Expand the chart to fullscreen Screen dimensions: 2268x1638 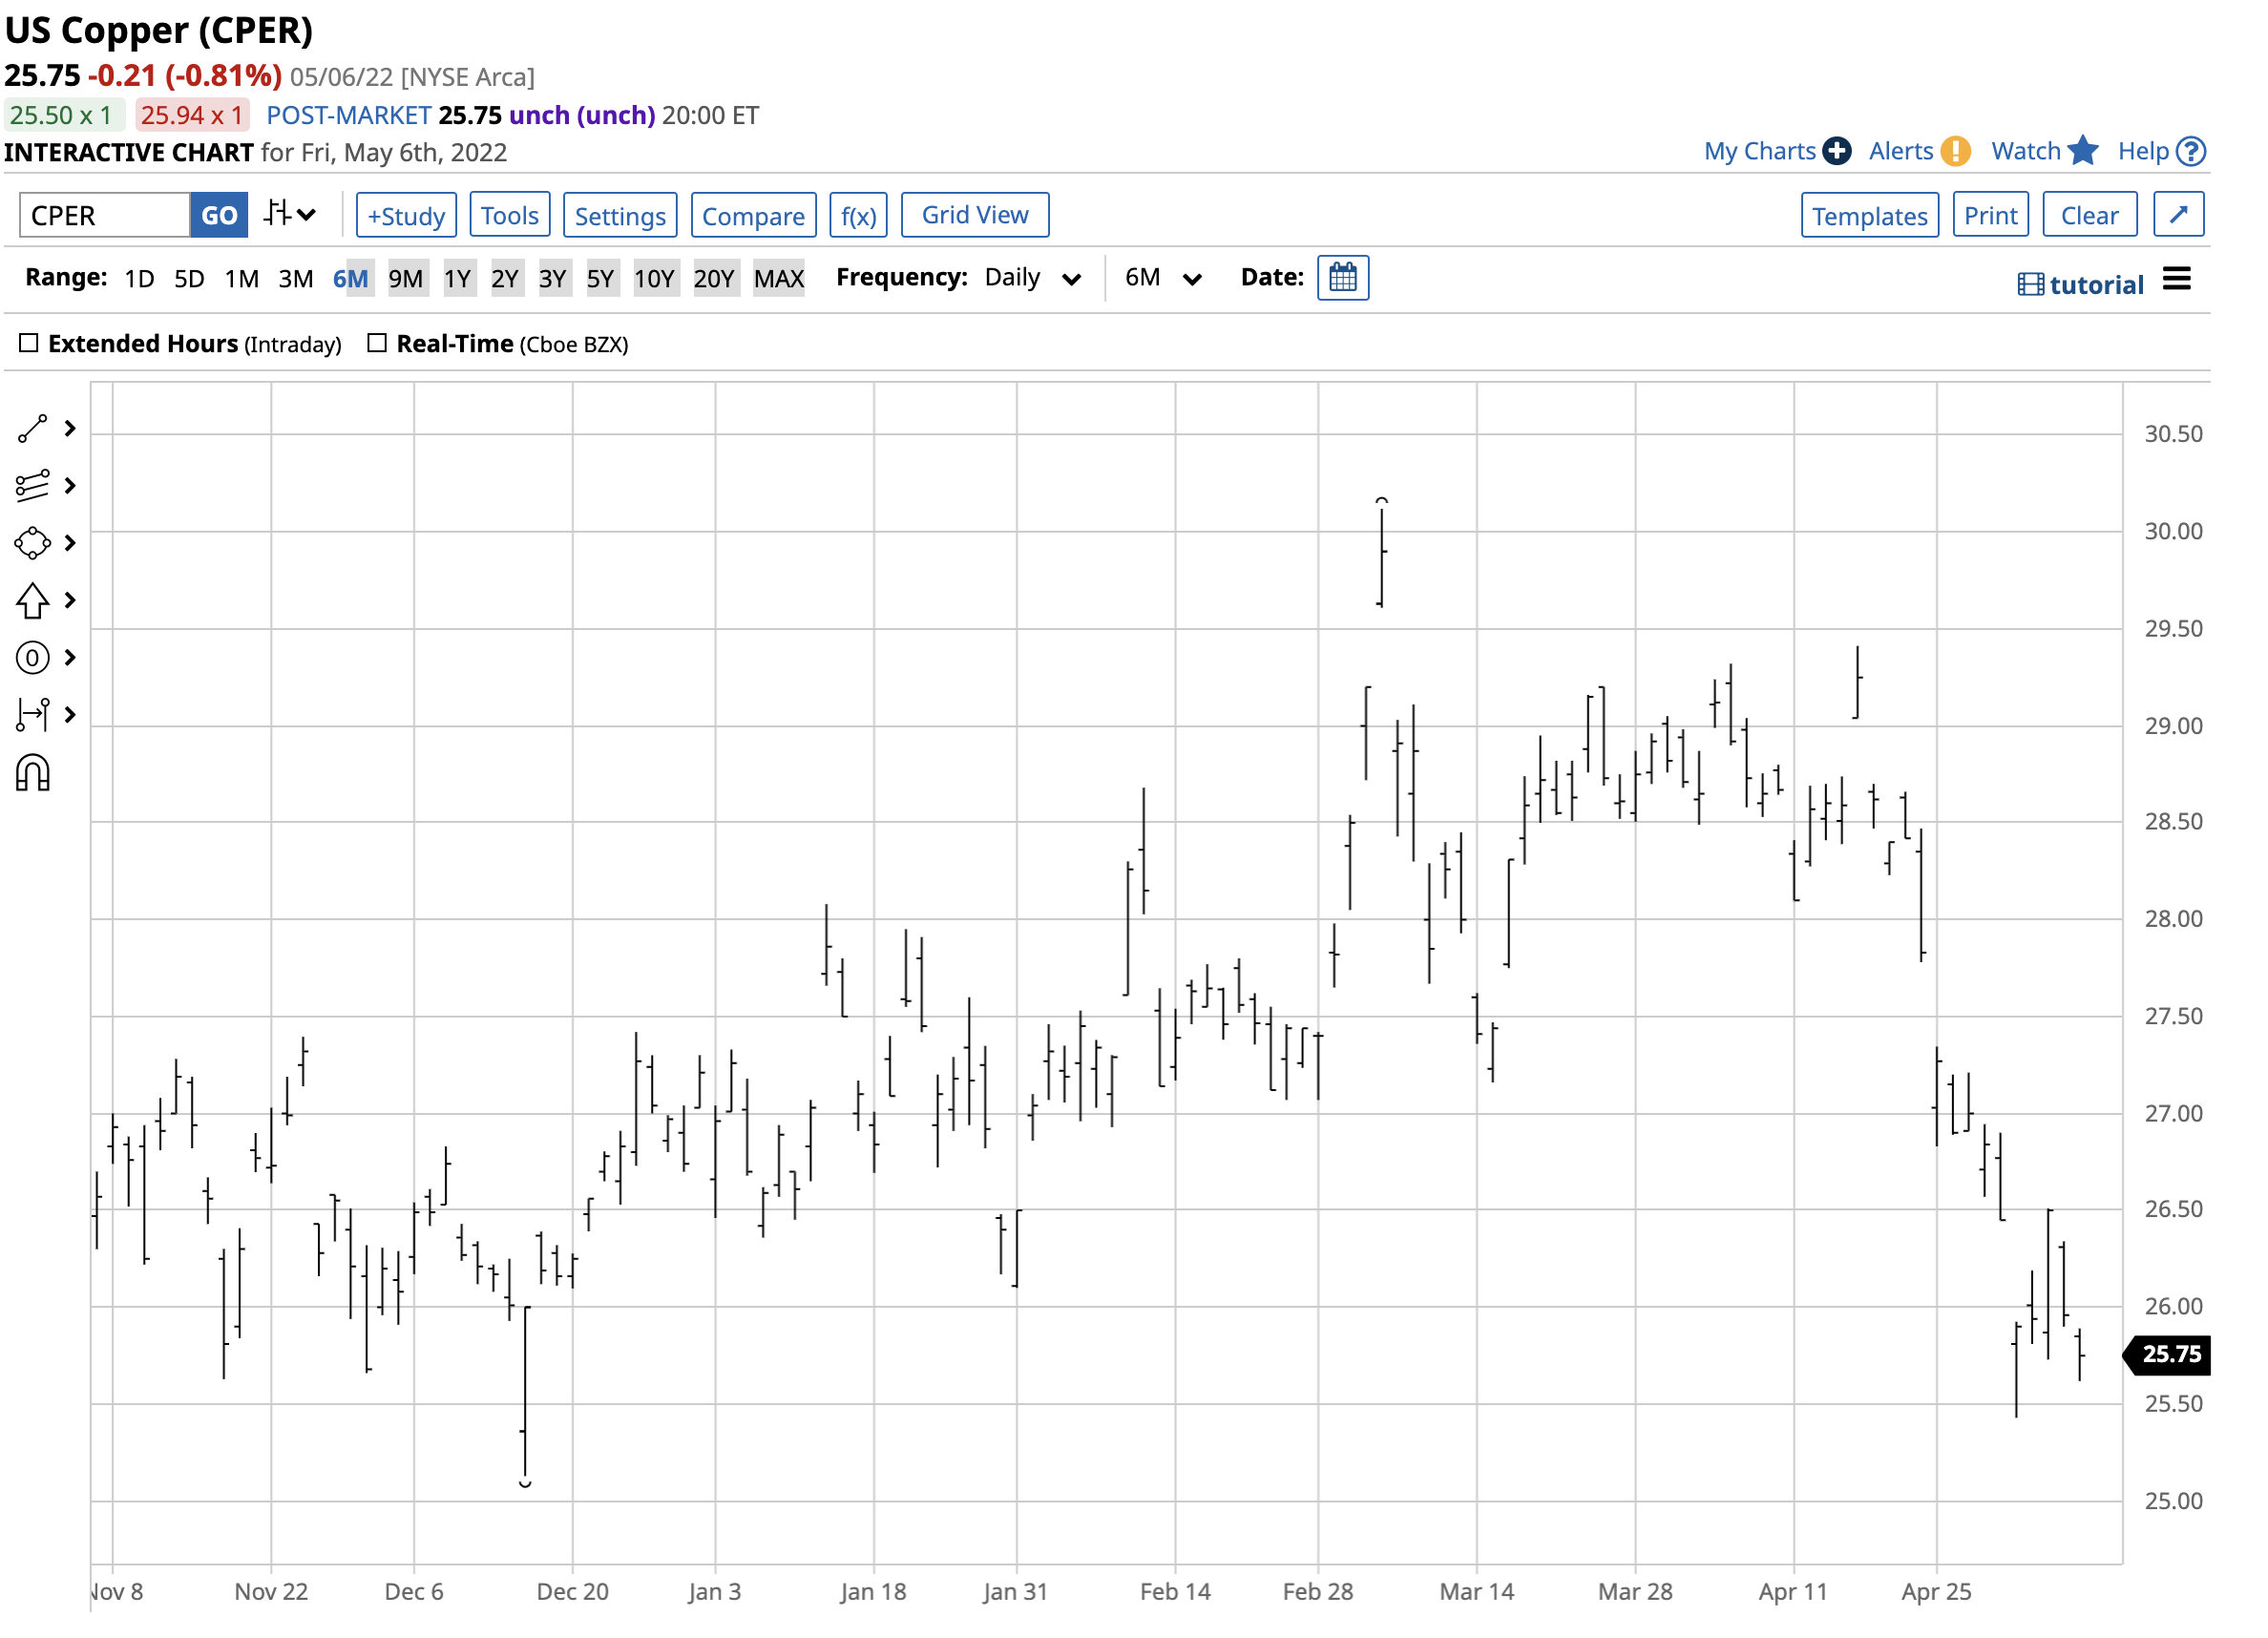[x=2179, y=214]
